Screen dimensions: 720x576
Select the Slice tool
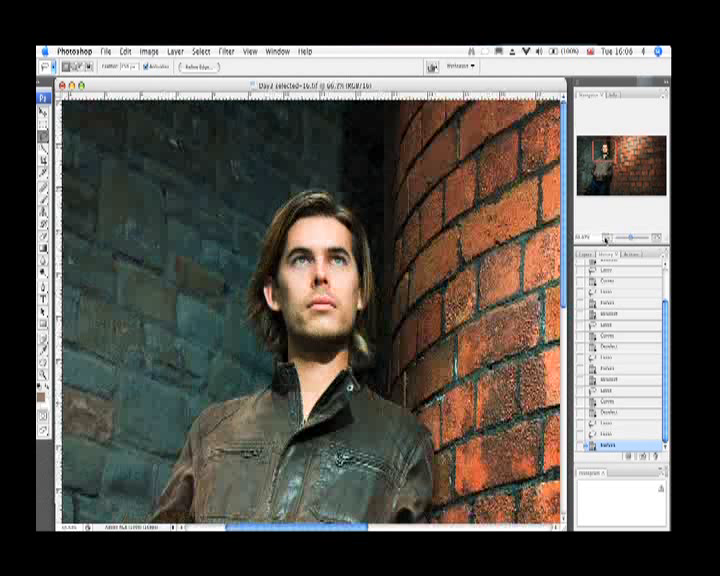click(43, 172)
